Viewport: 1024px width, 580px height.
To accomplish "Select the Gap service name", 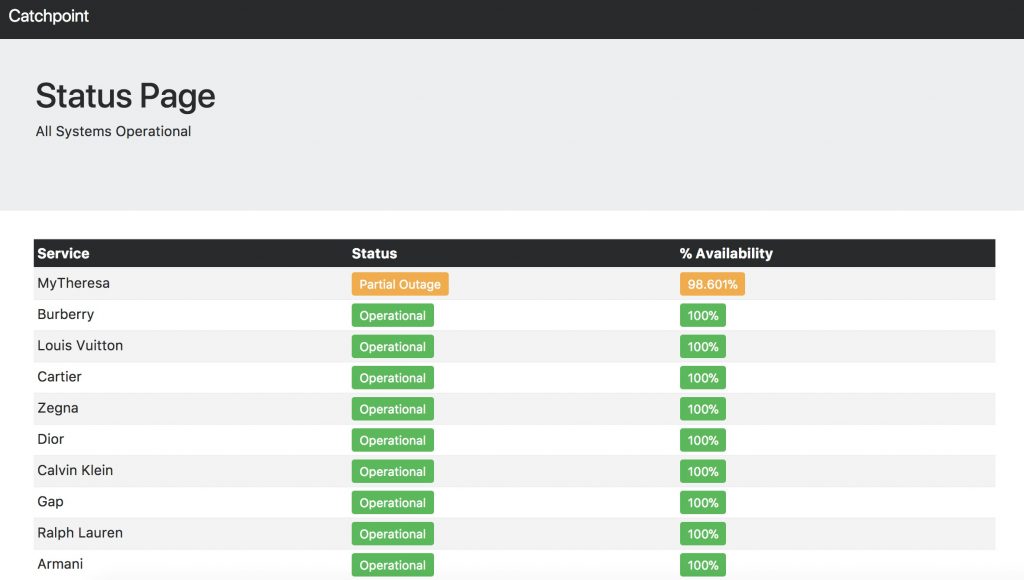I will pyautogui.click(x=50, y=502).
